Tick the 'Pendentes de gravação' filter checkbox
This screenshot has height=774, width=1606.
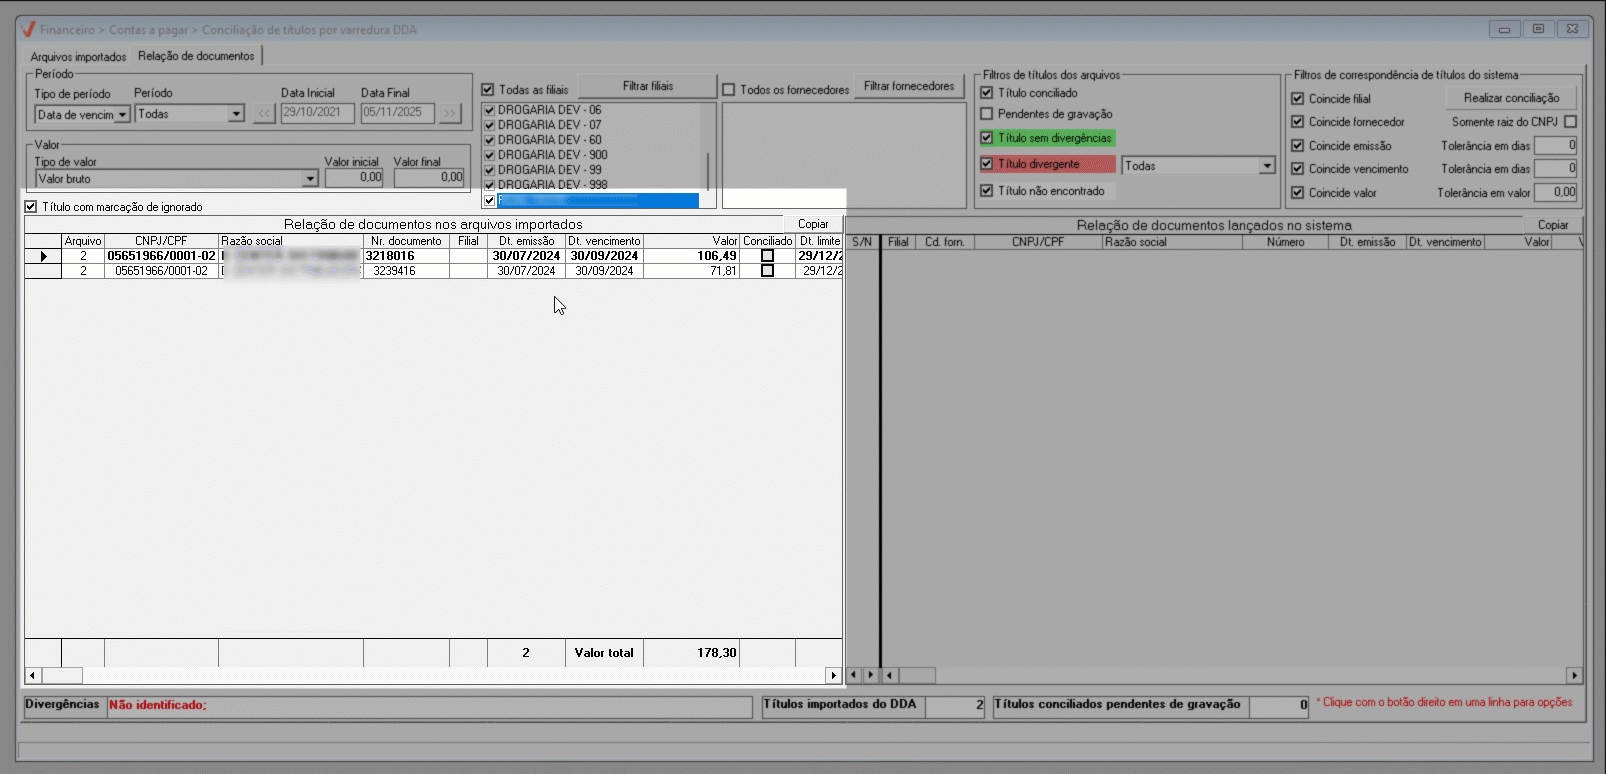click(x=987, y=114)
